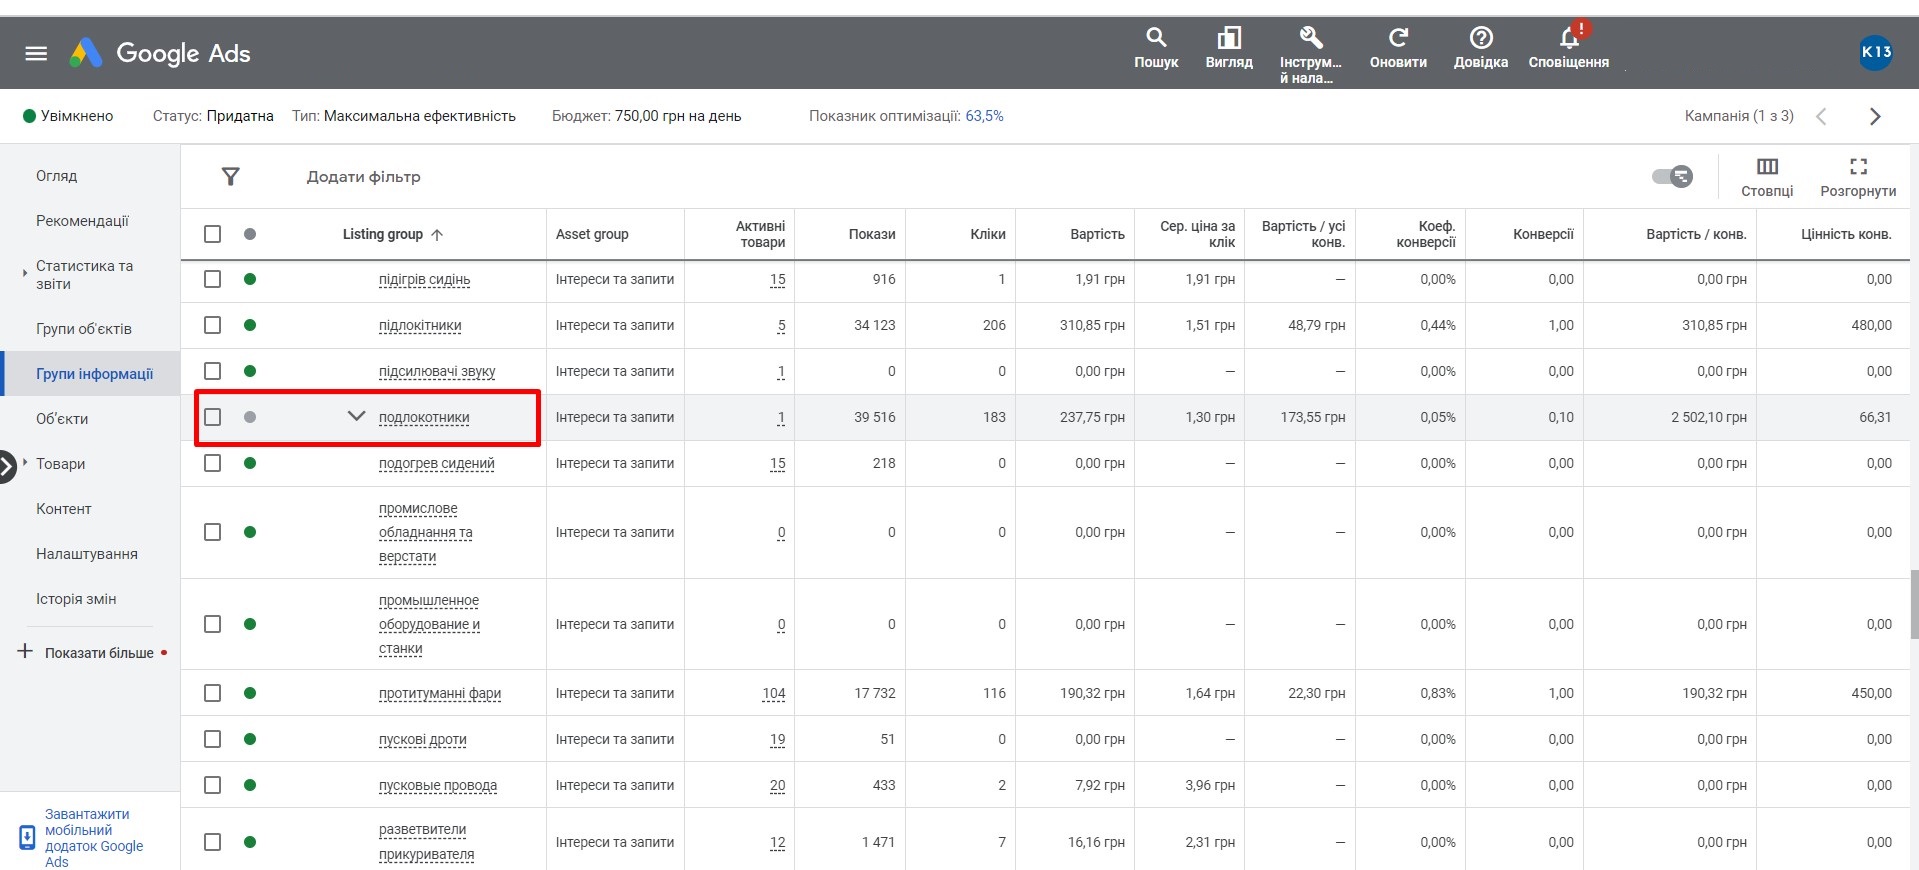Screen dimensions: 1919x870
Task: Open the Вигляд view options
Action: pos(1229,48)
